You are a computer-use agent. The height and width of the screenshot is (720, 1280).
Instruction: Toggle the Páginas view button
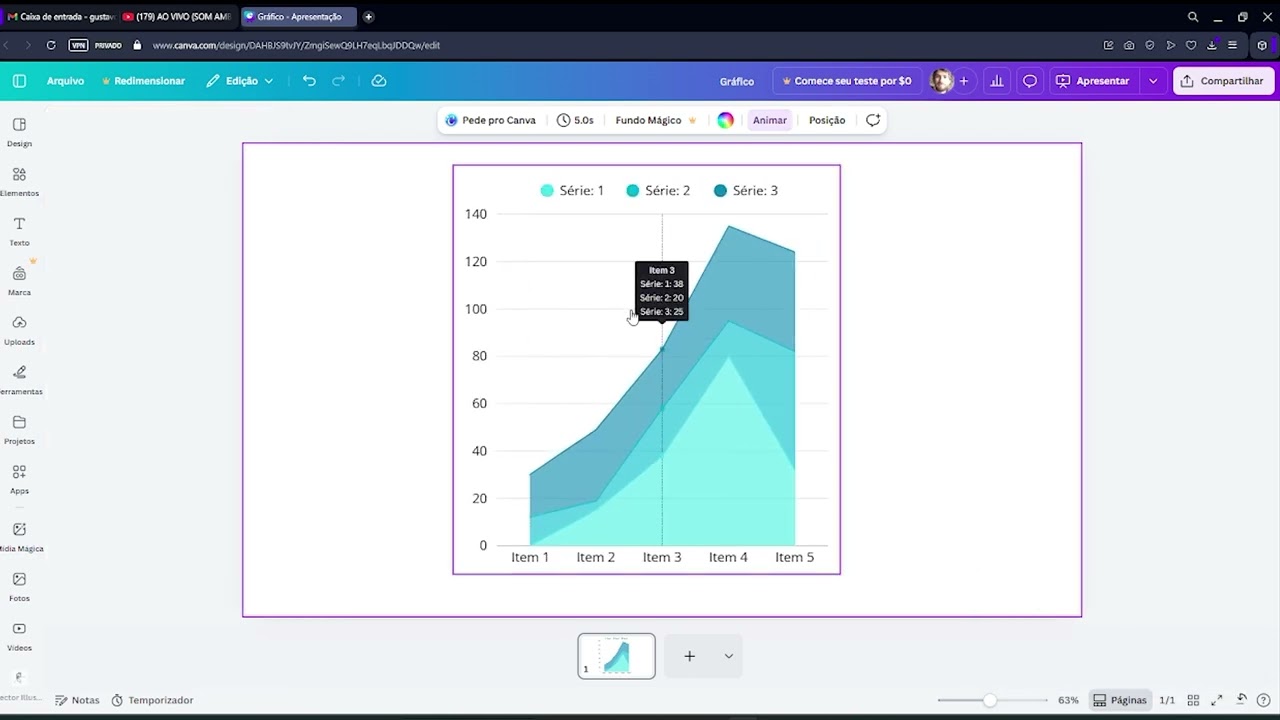[1119, 700]
